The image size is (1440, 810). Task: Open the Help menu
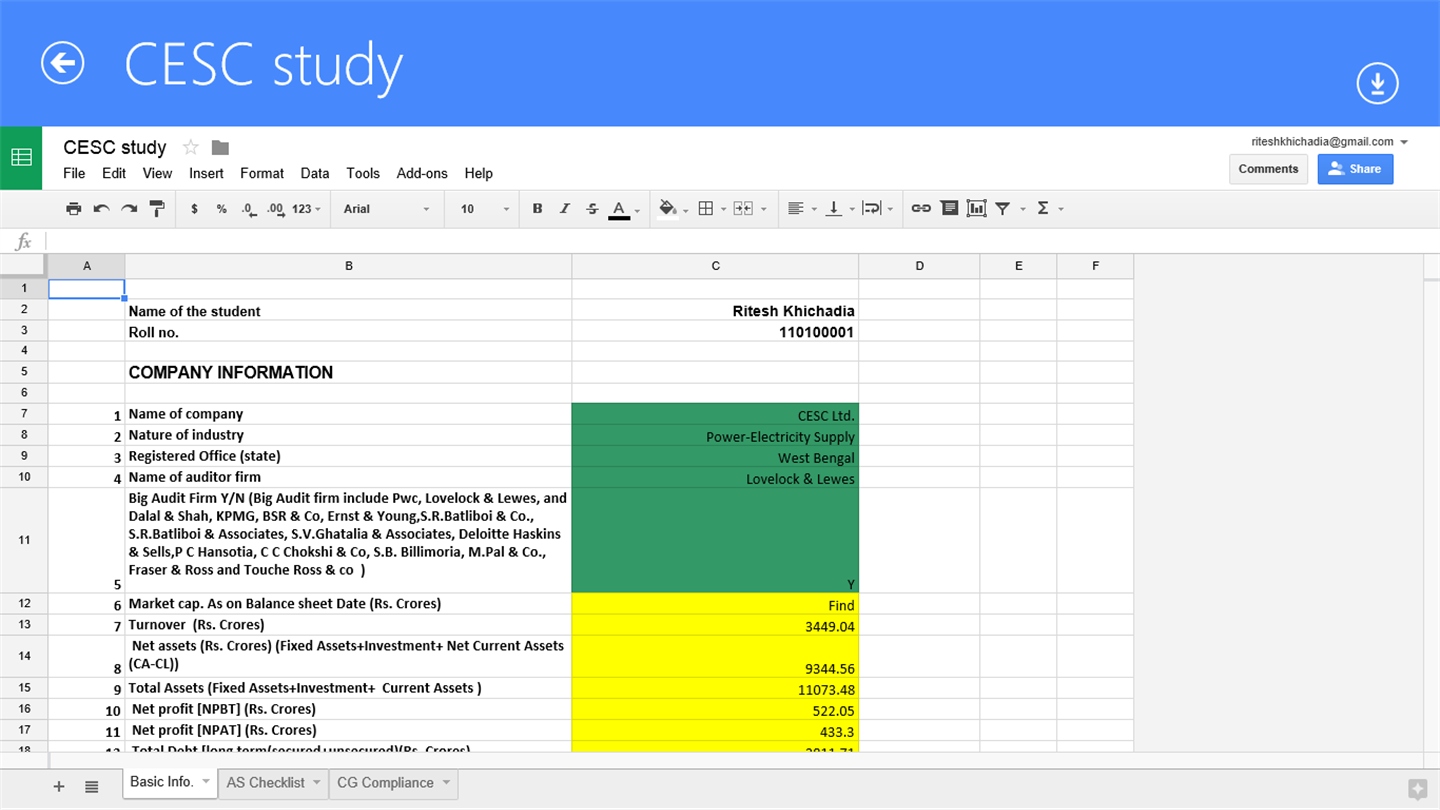pos(478,173)
